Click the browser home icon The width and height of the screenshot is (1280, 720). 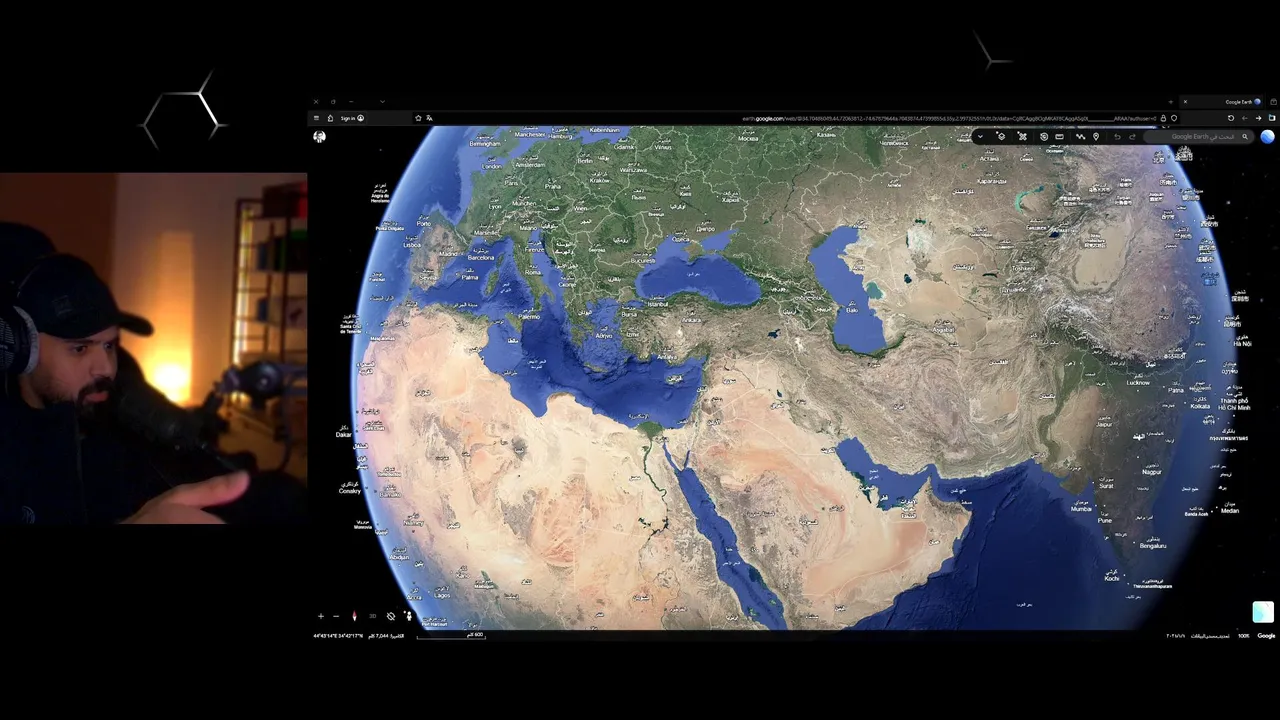330,118
